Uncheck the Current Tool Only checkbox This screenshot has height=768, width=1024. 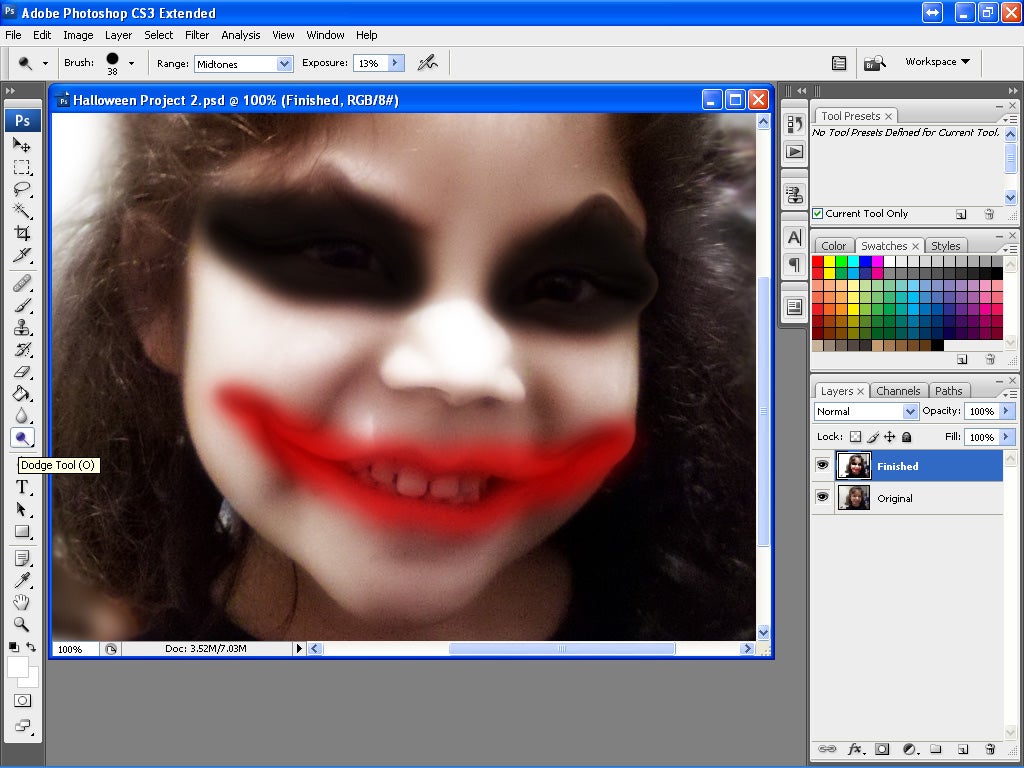818,214
